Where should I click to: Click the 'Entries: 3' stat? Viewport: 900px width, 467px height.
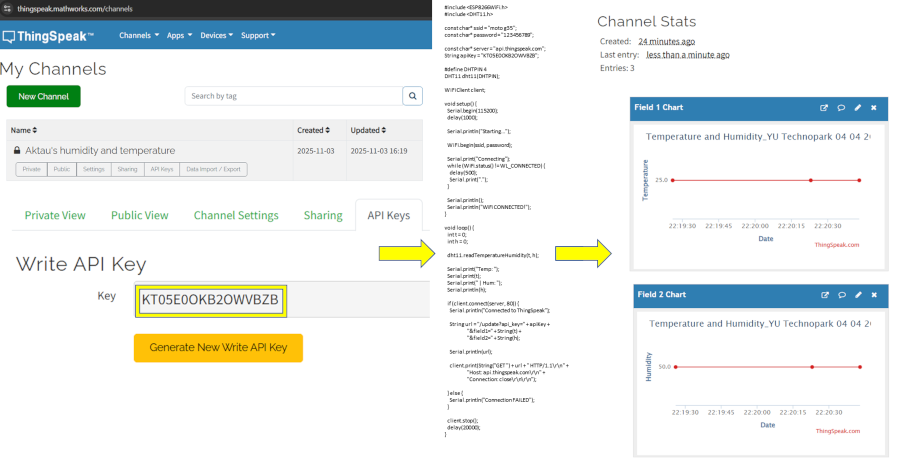[617, 68]
